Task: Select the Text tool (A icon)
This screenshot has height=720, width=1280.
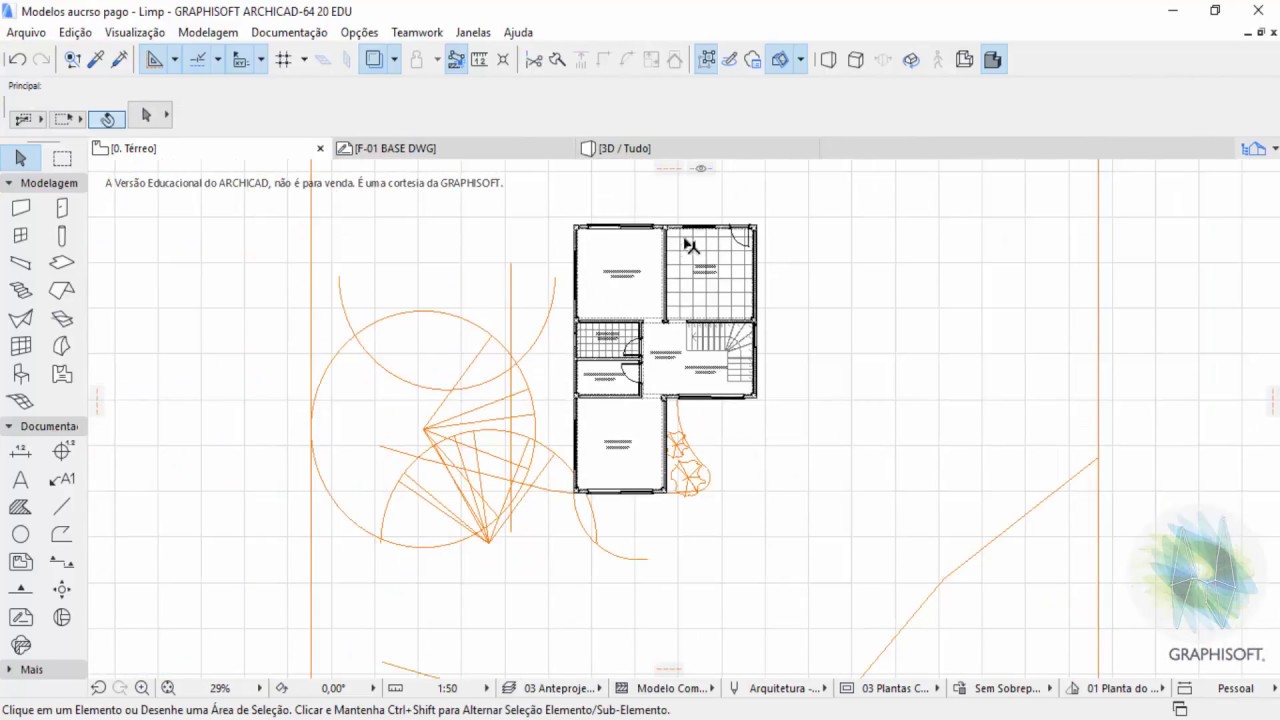Action: pos(21,480)
